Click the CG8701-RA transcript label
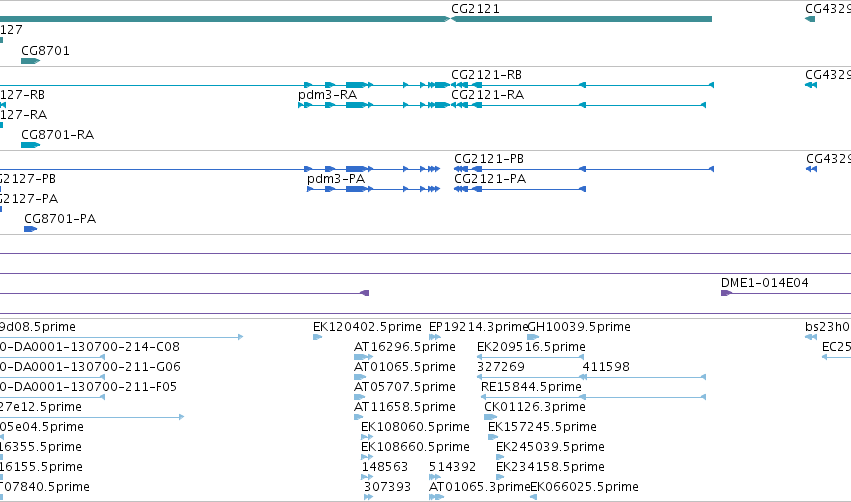This screenshot has width=851, height=502. click(x=58, y=135)
